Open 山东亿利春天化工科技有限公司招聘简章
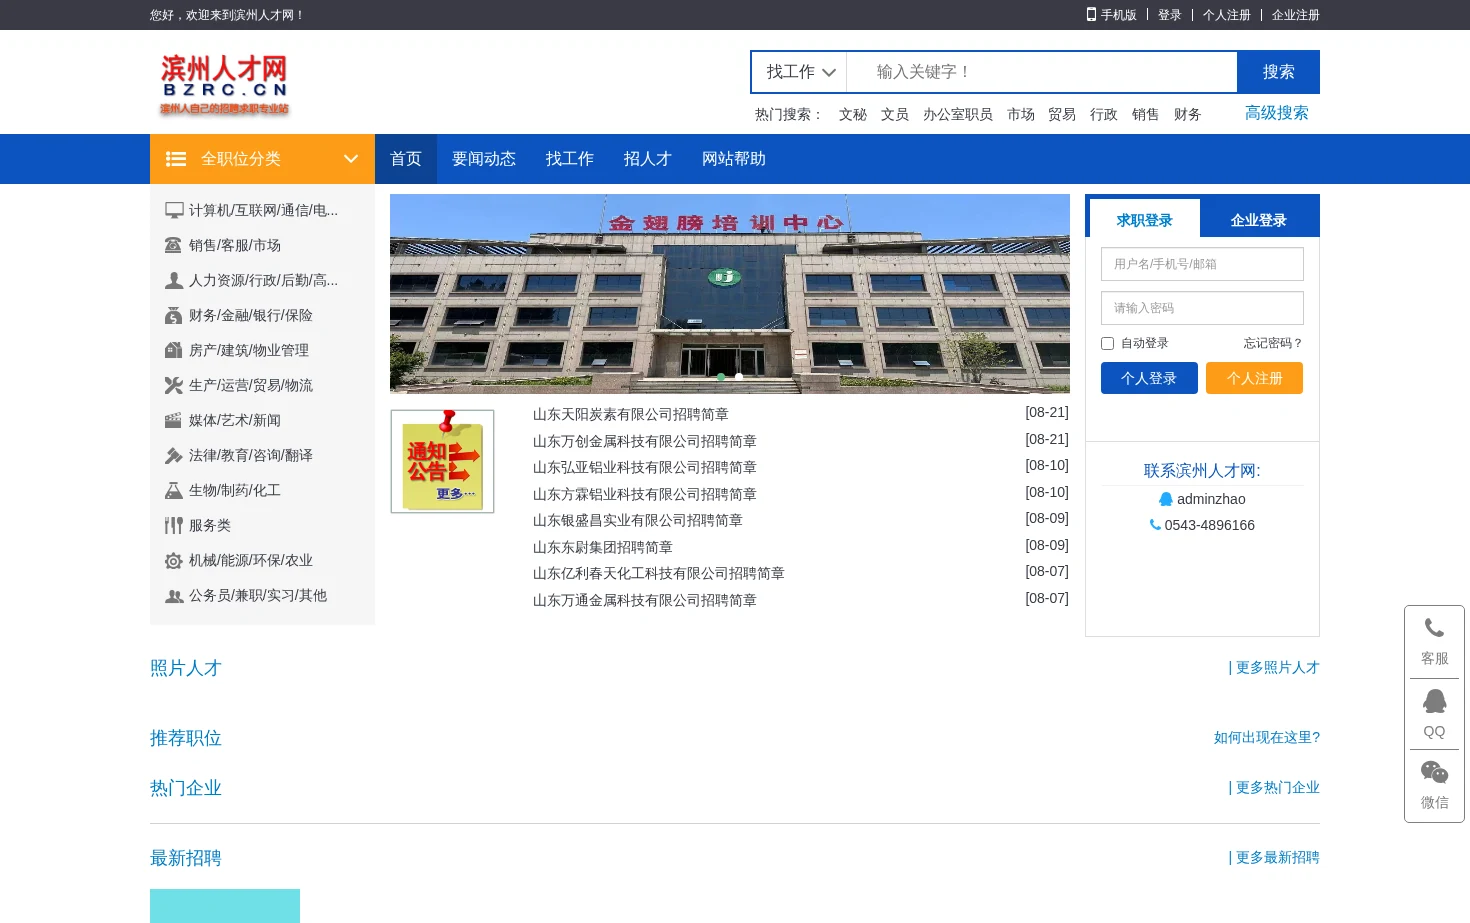Image resolution: width=1470 pixels, height=923 pixels. tap(659, 573)
